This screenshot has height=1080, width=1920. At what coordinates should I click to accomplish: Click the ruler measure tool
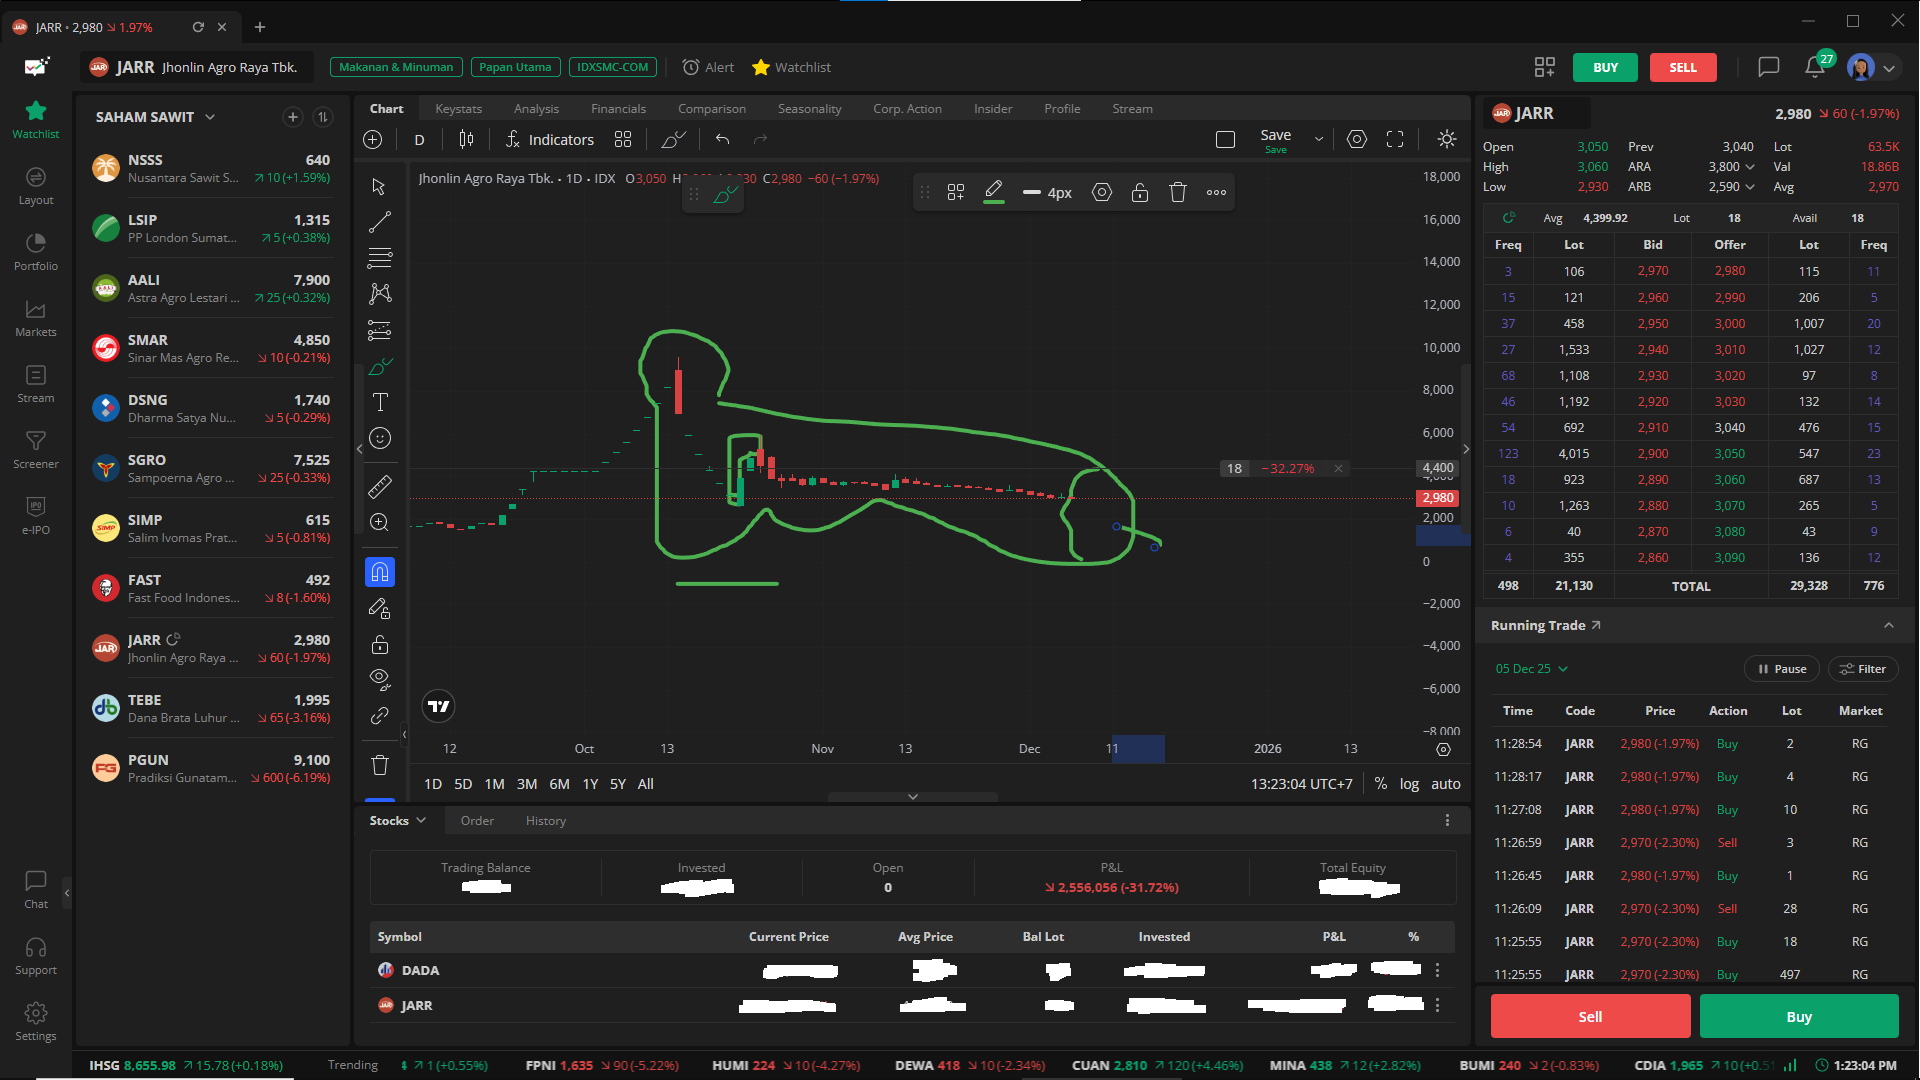(x=380, y=487)
